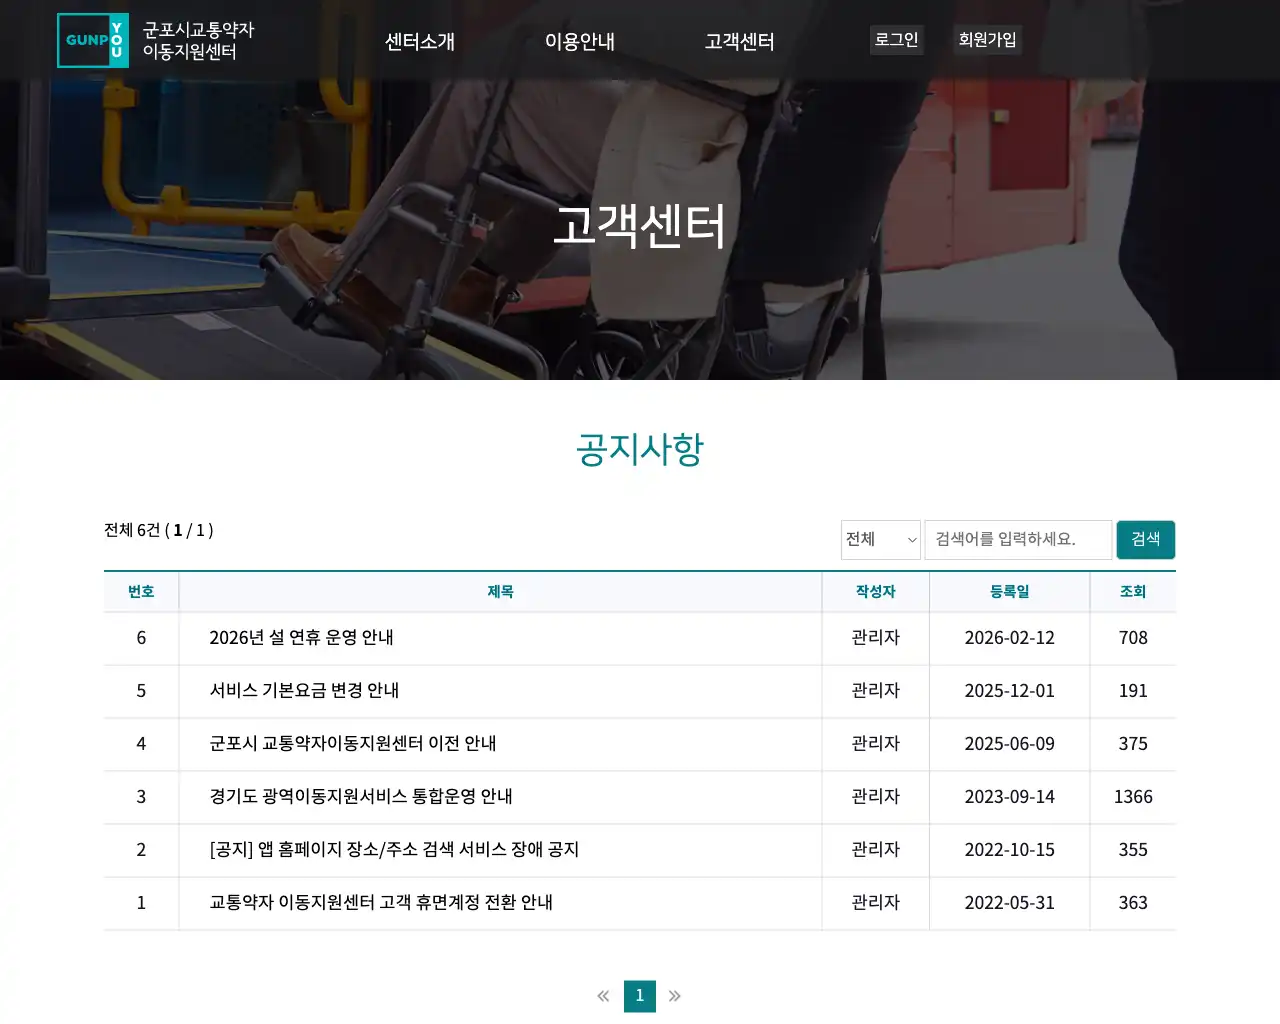Click view count 355
The height and width of the screenshot is (1024, 1280).
tap(1133, 850)
